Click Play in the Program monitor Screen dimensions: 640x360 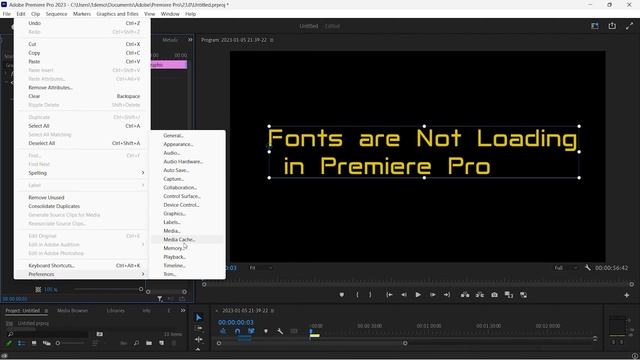click(x=418, y=295)
